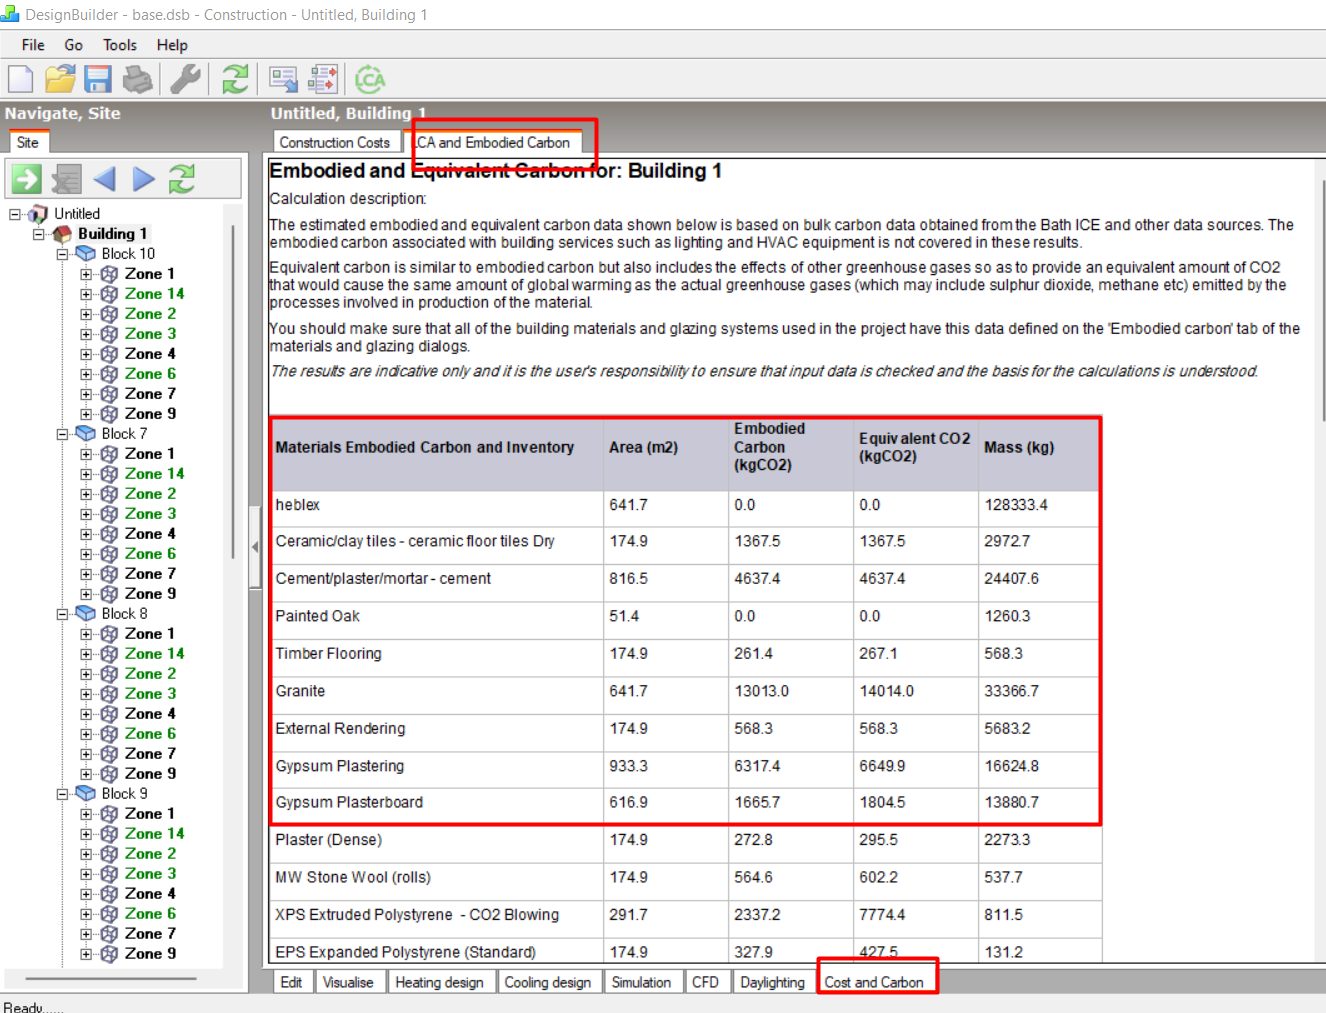Collapse the Building 1 tree node
Viewport: 1326px width, 1013px height.
(x=39, y=234)
